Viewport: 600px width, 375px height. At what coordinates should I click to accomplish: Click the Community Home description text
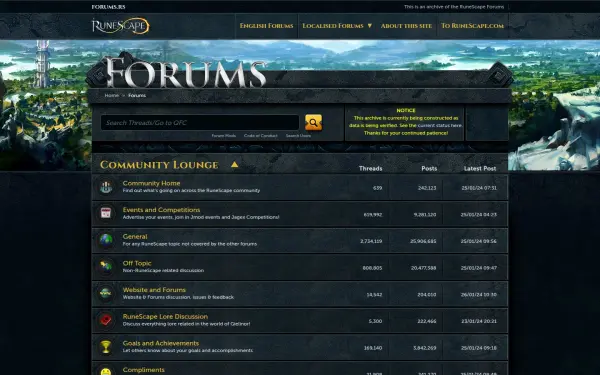point(191,190)
